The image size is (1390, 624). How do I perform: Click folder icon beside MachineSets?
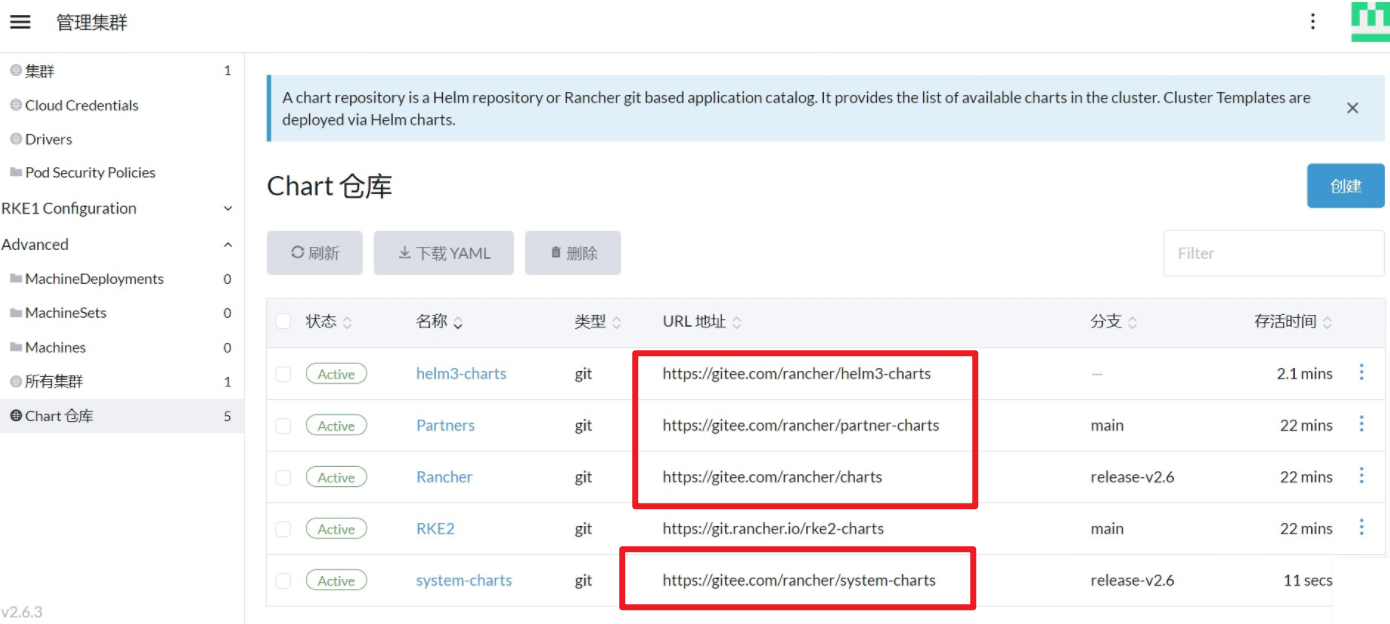[16, 313]
